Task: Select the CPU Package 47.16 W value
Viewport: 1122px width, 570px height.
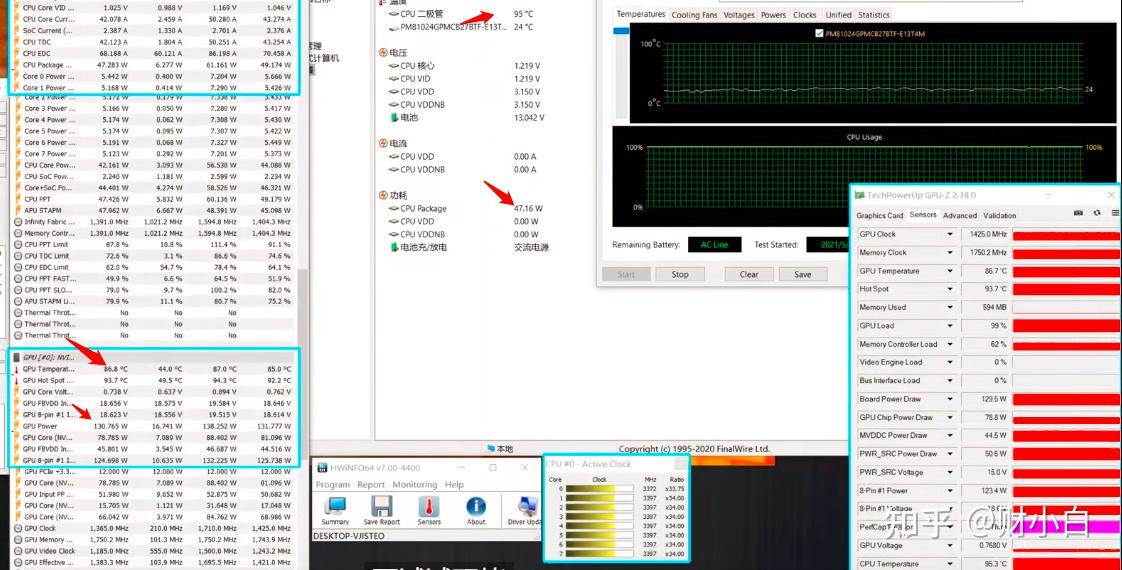Action: 528,208
